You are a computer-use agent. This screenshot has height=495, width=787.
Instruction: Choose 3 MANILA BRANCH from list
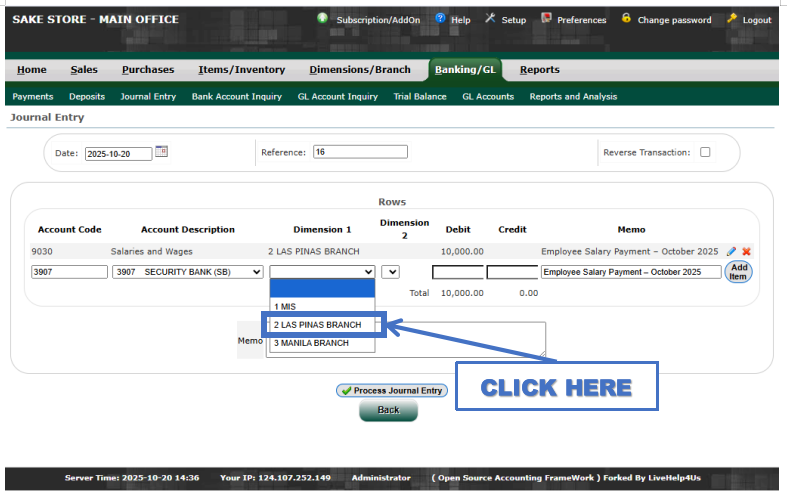coord(312,343)
